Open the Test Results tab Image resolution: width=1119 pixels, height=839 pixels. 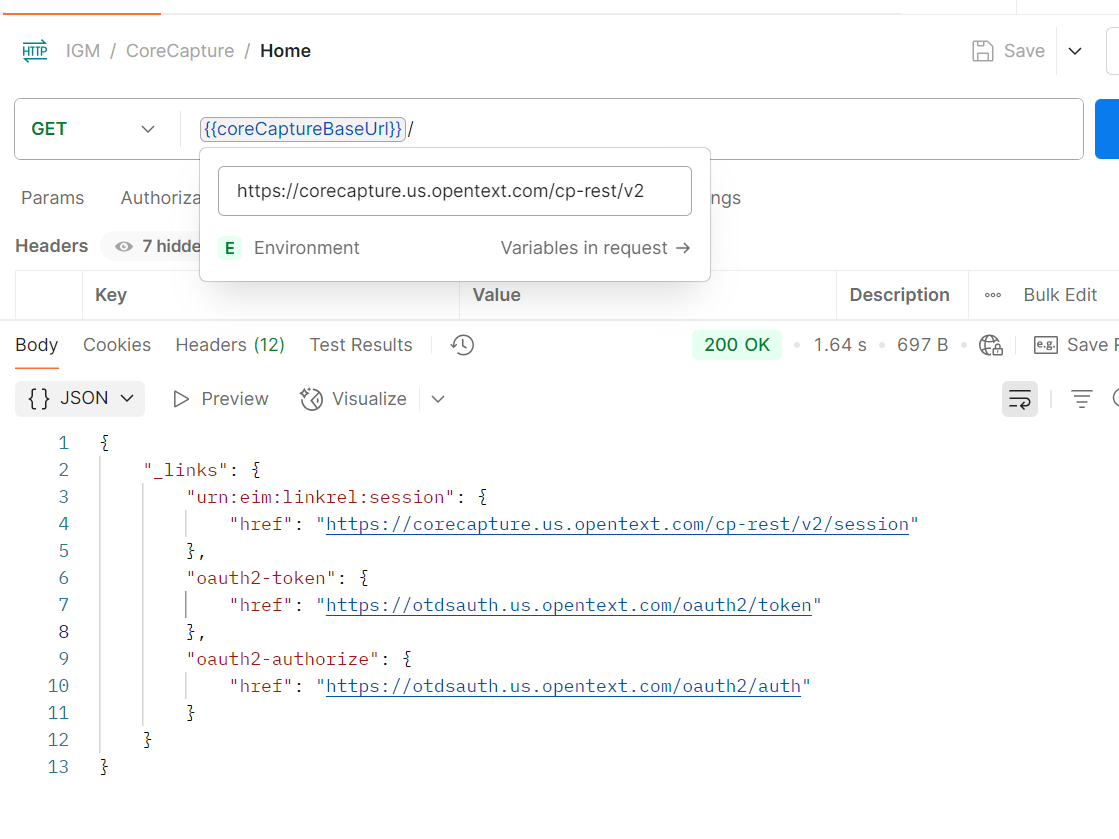[361, 345]
